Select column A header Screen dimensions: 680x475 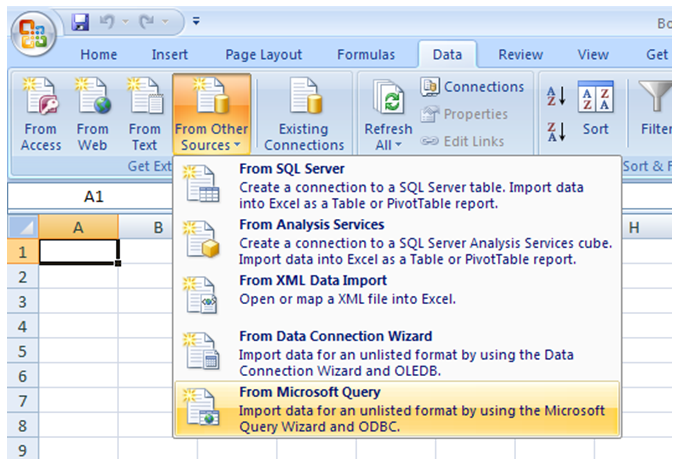pyautogui.click(x=78, y=227)
